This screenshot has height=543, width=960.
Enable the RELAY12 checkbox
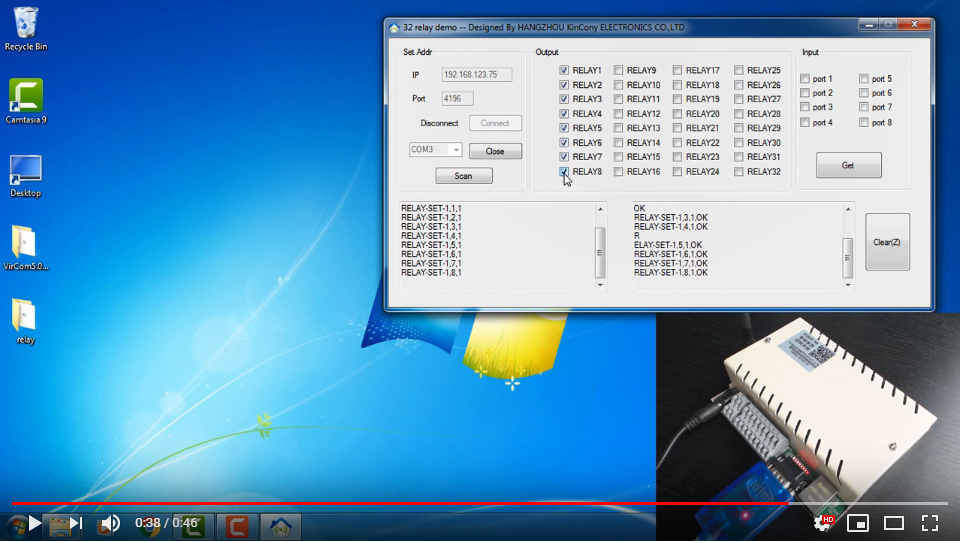click(x=618, y=114)
